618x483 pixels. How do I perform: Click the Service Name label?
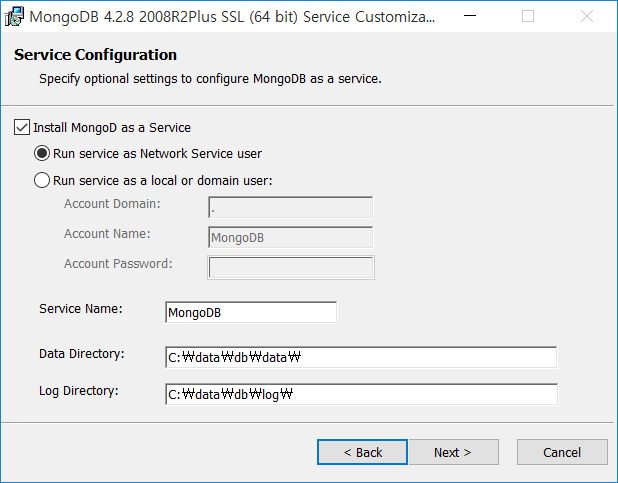click(x=81, y=309)
